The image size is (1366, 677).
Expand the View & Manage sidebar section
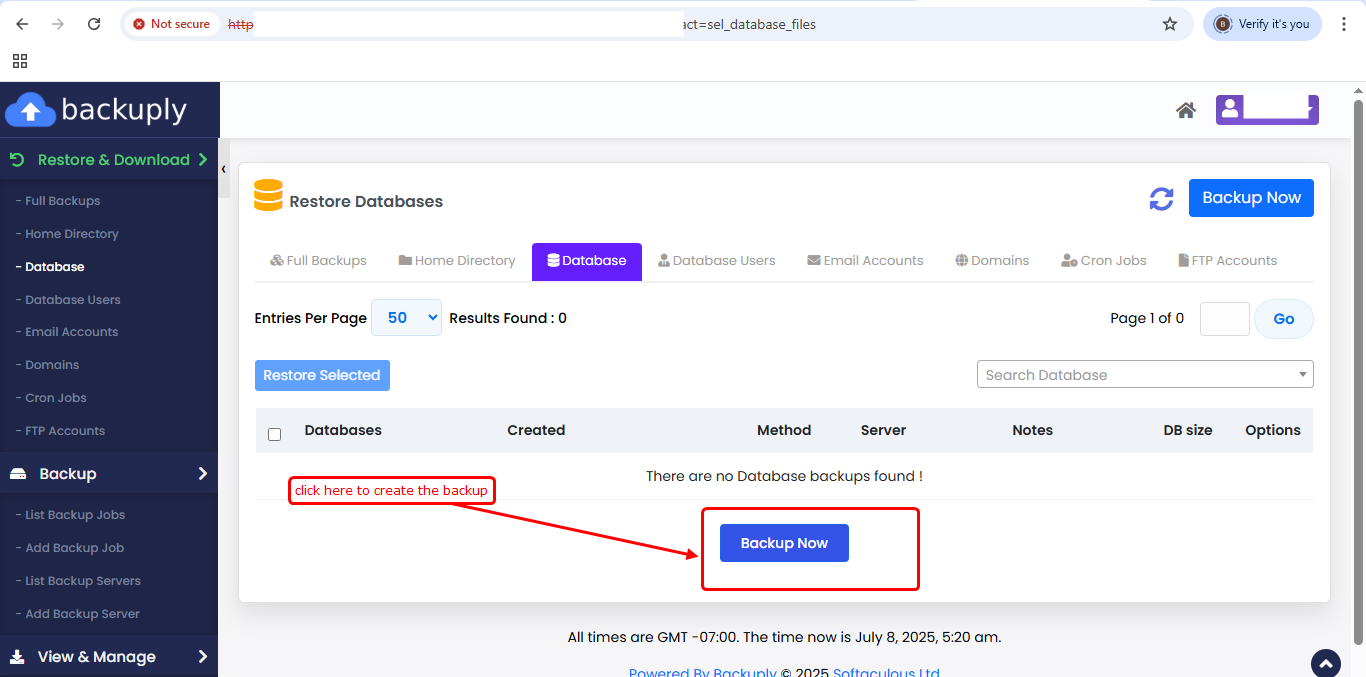tap(109, 657)
